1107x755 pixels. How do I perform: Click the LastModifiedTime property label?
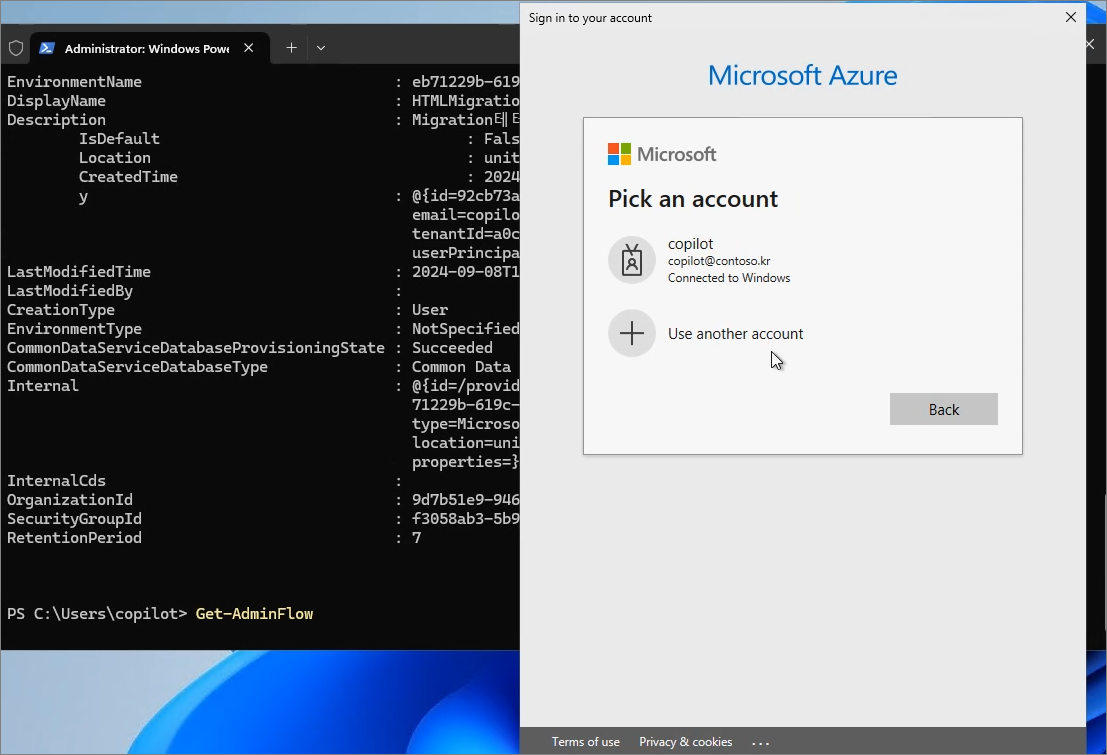pos(79,272)
